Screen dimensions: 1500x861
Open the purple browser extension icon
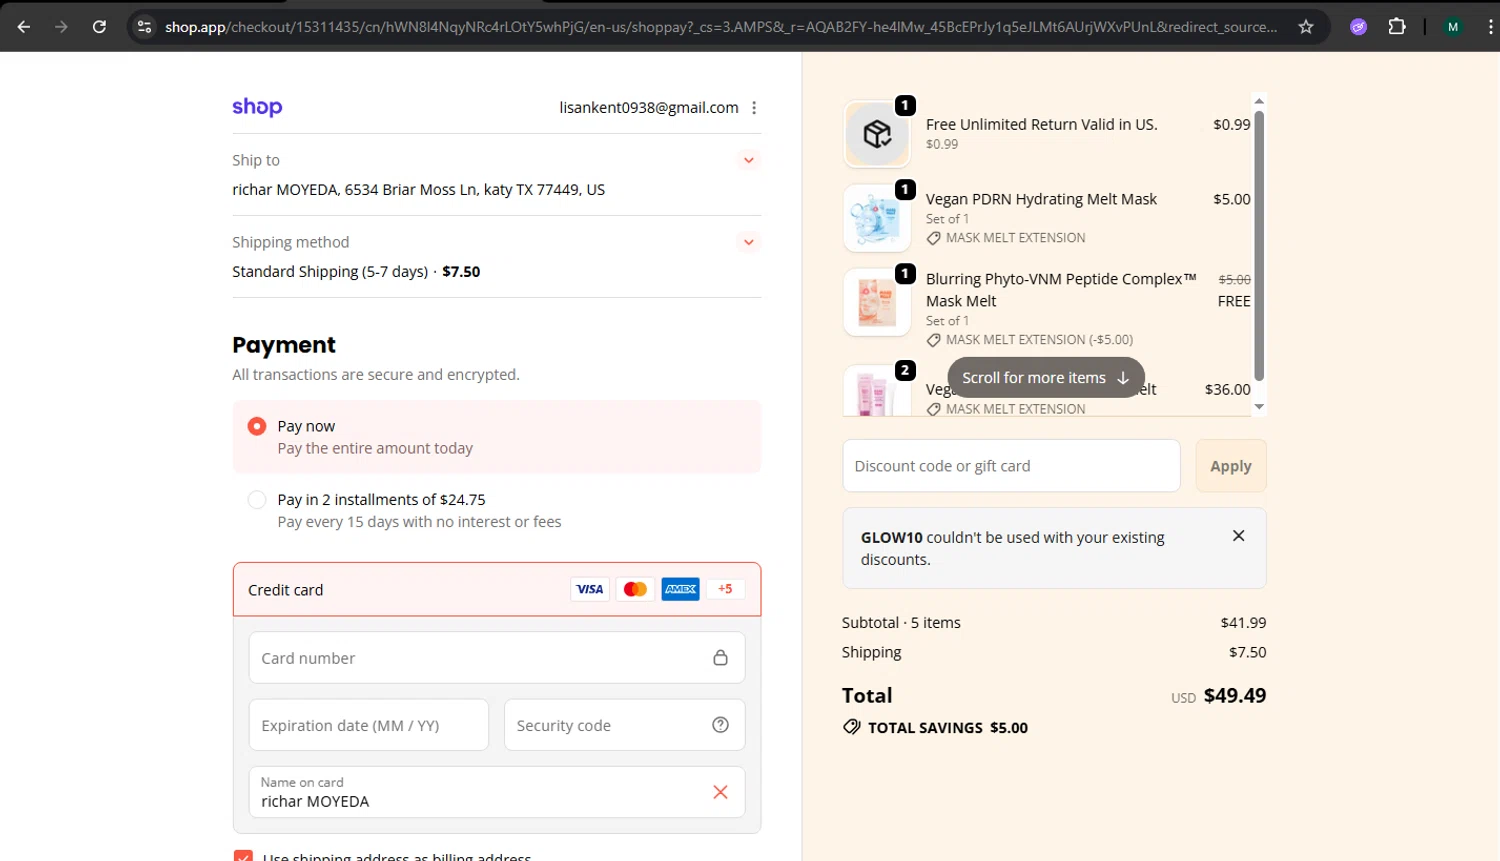point(1358,27)
